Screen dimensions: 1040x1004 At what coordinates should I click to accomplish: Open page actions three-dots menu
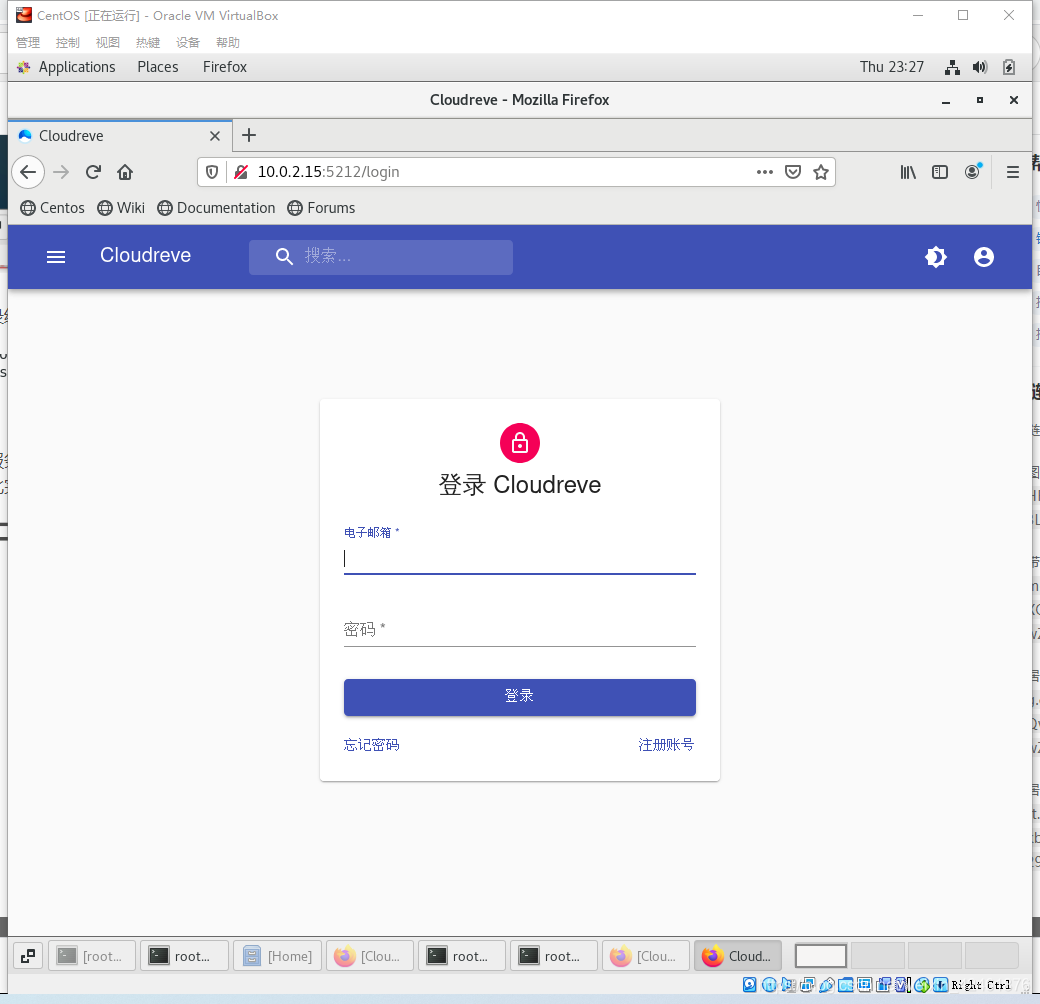(765, 172)
